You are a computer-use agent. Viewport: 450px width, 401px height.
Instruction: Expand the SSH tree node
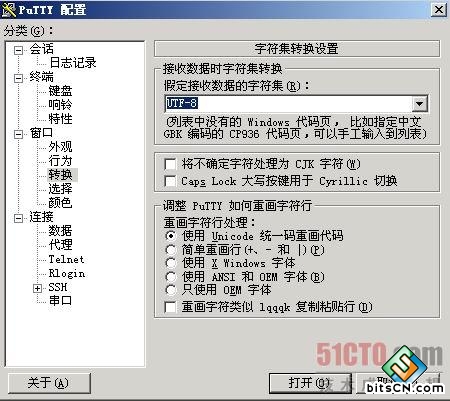click(37, 288)
